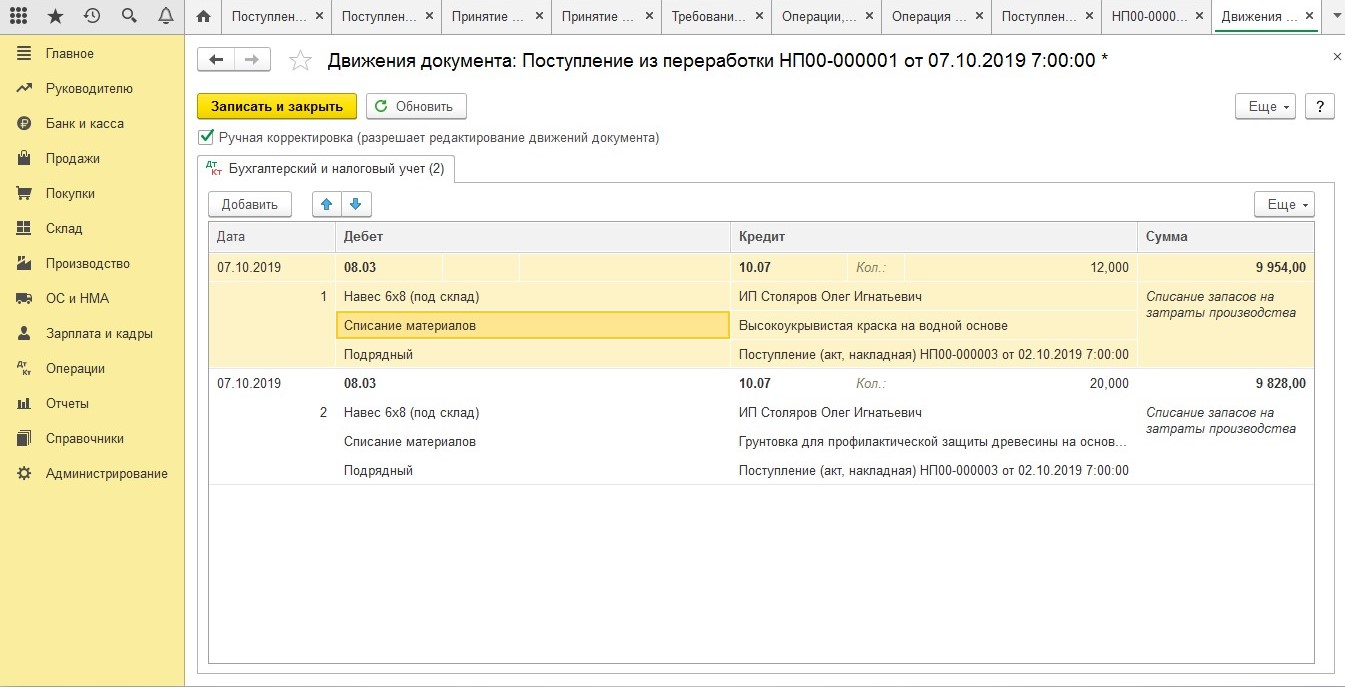Add document to favorites star
Image resolution: width=1345 pixels, height=687 pixels.
[300, 61]
